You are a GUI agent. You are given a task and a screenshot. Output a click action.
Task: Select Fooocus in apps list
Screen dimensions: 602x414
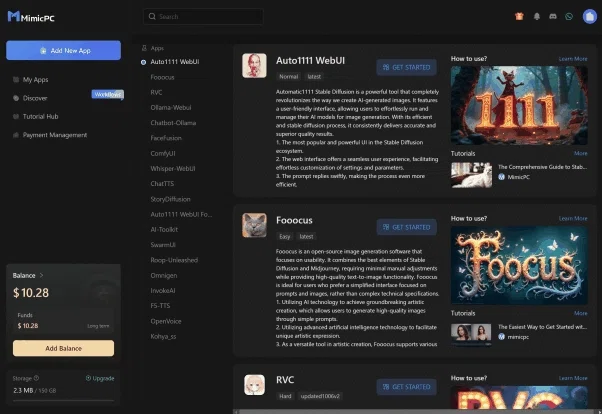click(x=162, y=77)
